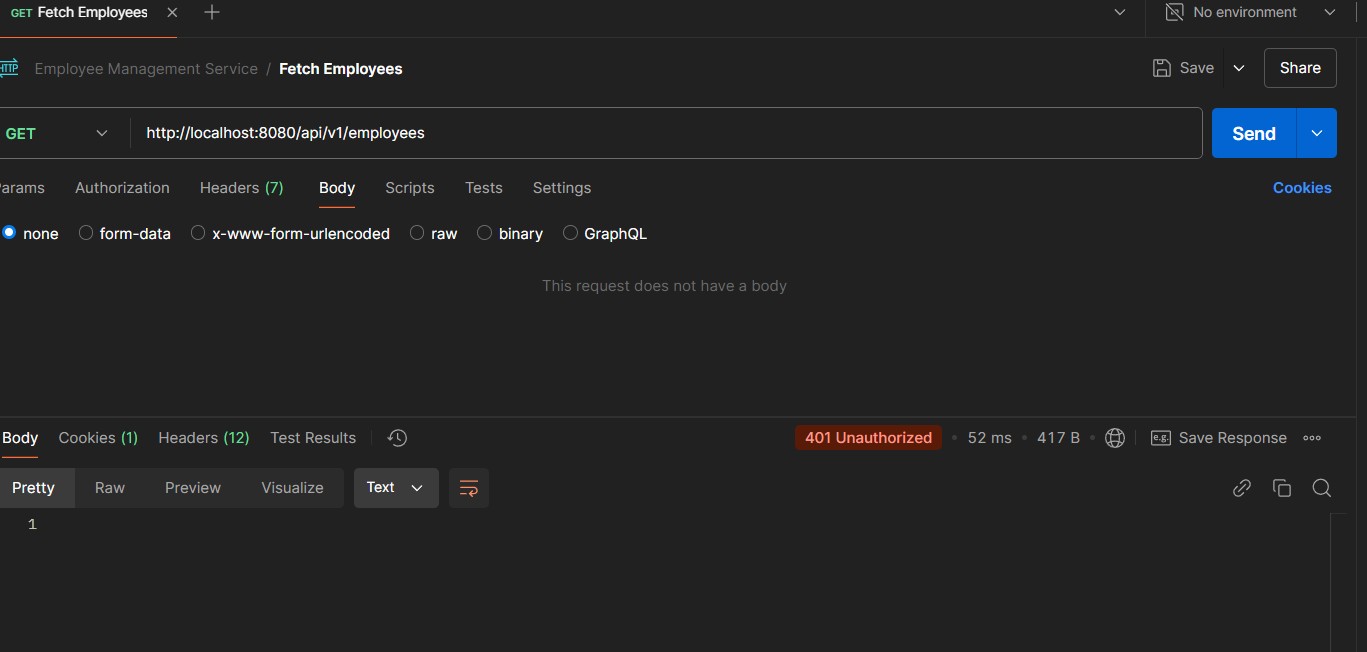Click the HTTP request type icon
The image size is (1367, 652).
pyautogui.click(x=8, y=68)
